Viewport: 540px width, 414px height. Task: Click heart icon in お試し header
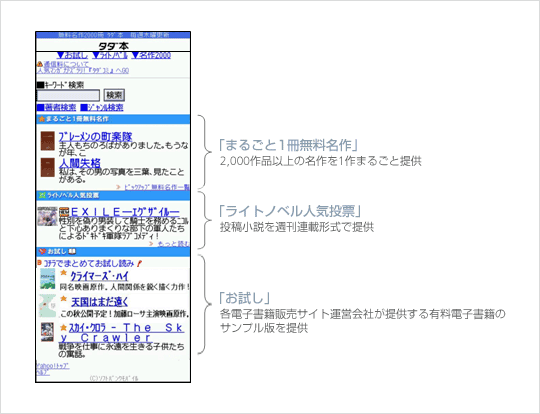coord(42,251)
